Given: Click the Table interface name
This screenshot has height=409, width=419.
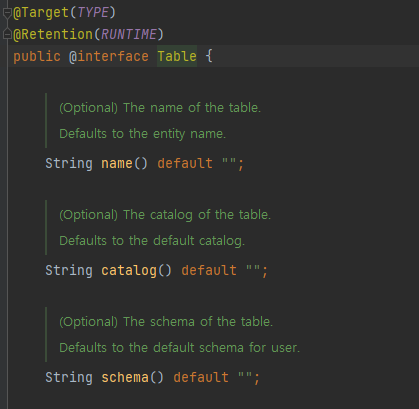Looking at the screenshot, I should [177, 56].
